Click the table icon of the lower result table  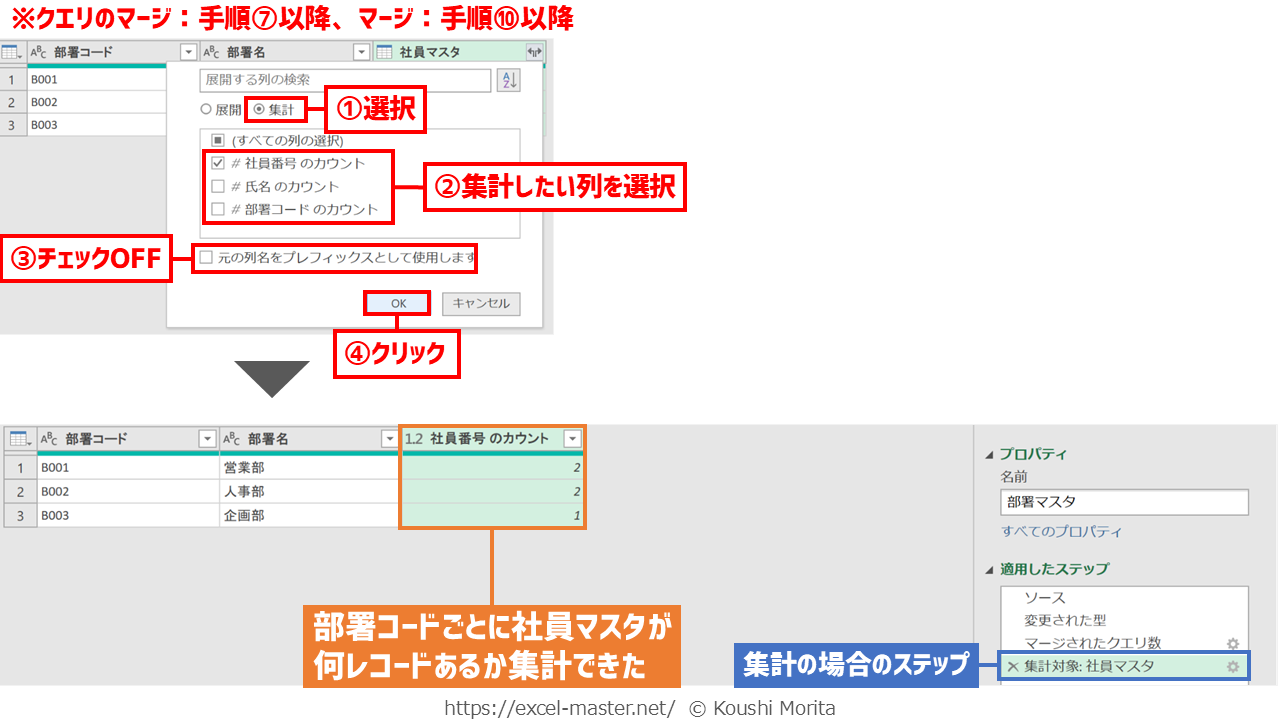(19, 439)
